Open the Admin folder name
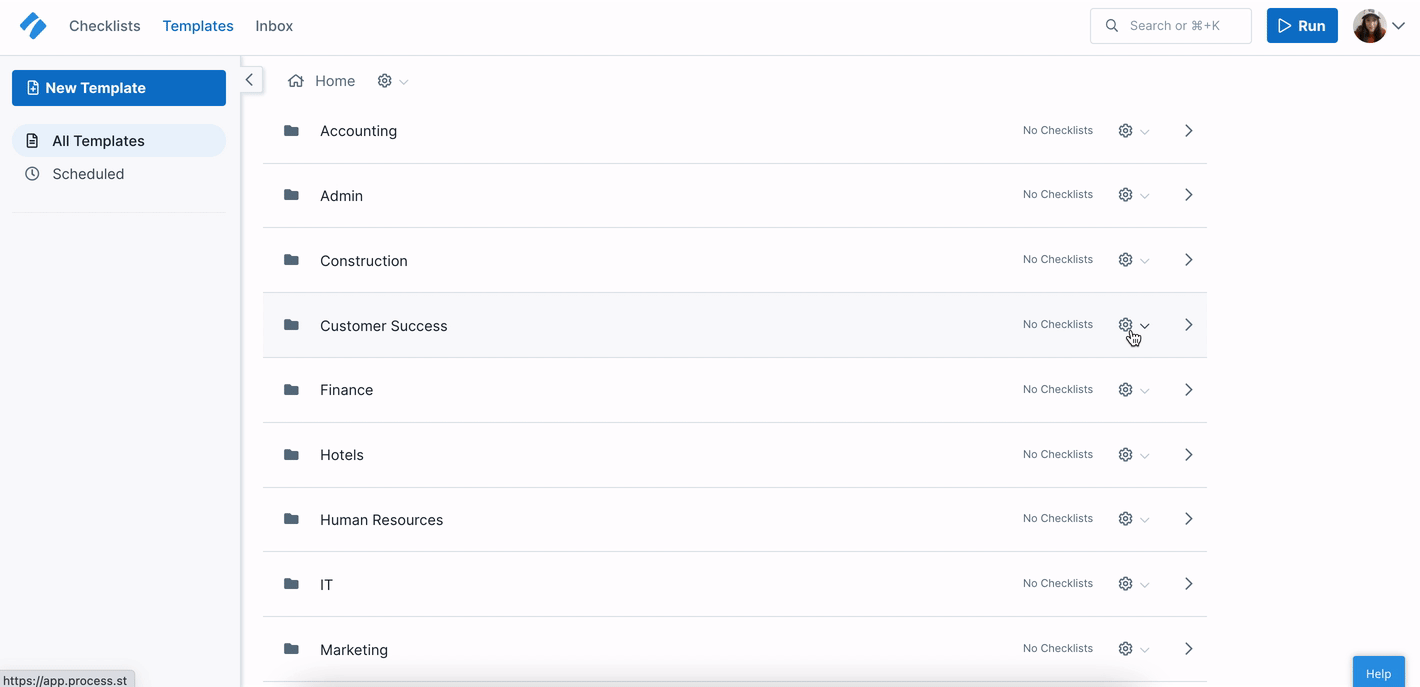 click(341, 196)
